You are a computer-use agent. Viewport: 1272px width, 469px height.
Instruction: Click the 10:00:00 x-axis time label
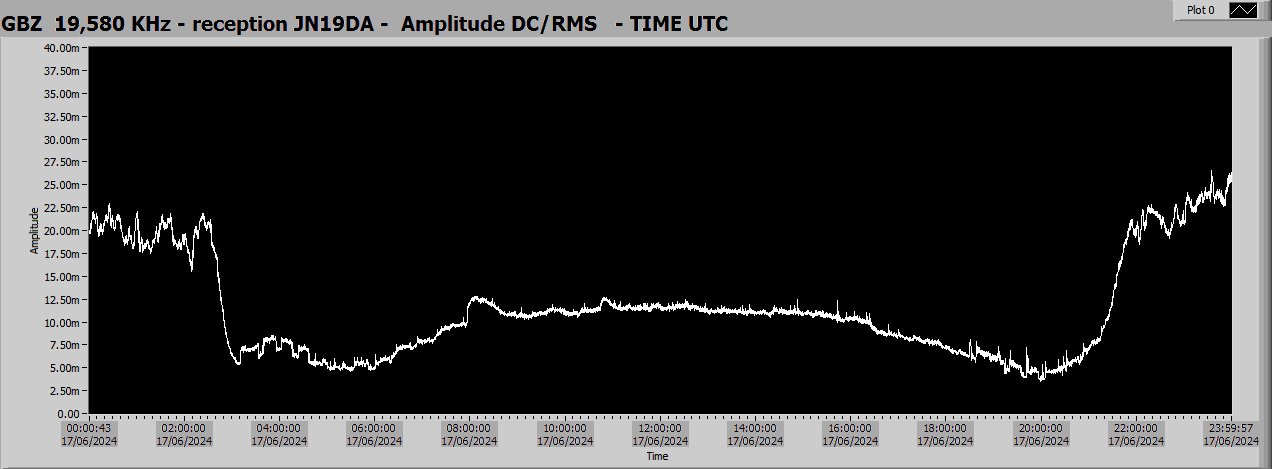click(564, 428)
